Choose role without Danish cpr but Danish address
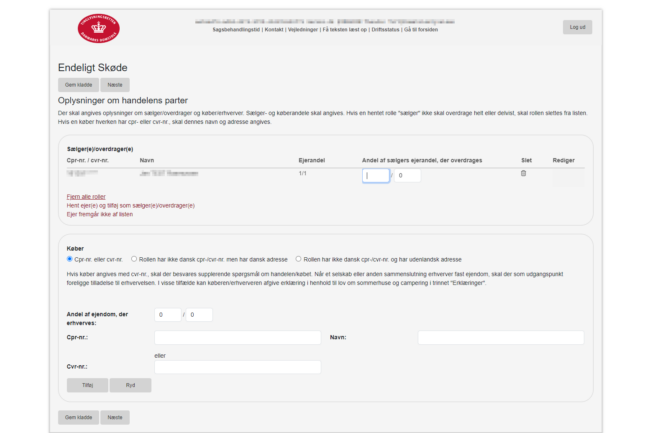 point(134,258)
